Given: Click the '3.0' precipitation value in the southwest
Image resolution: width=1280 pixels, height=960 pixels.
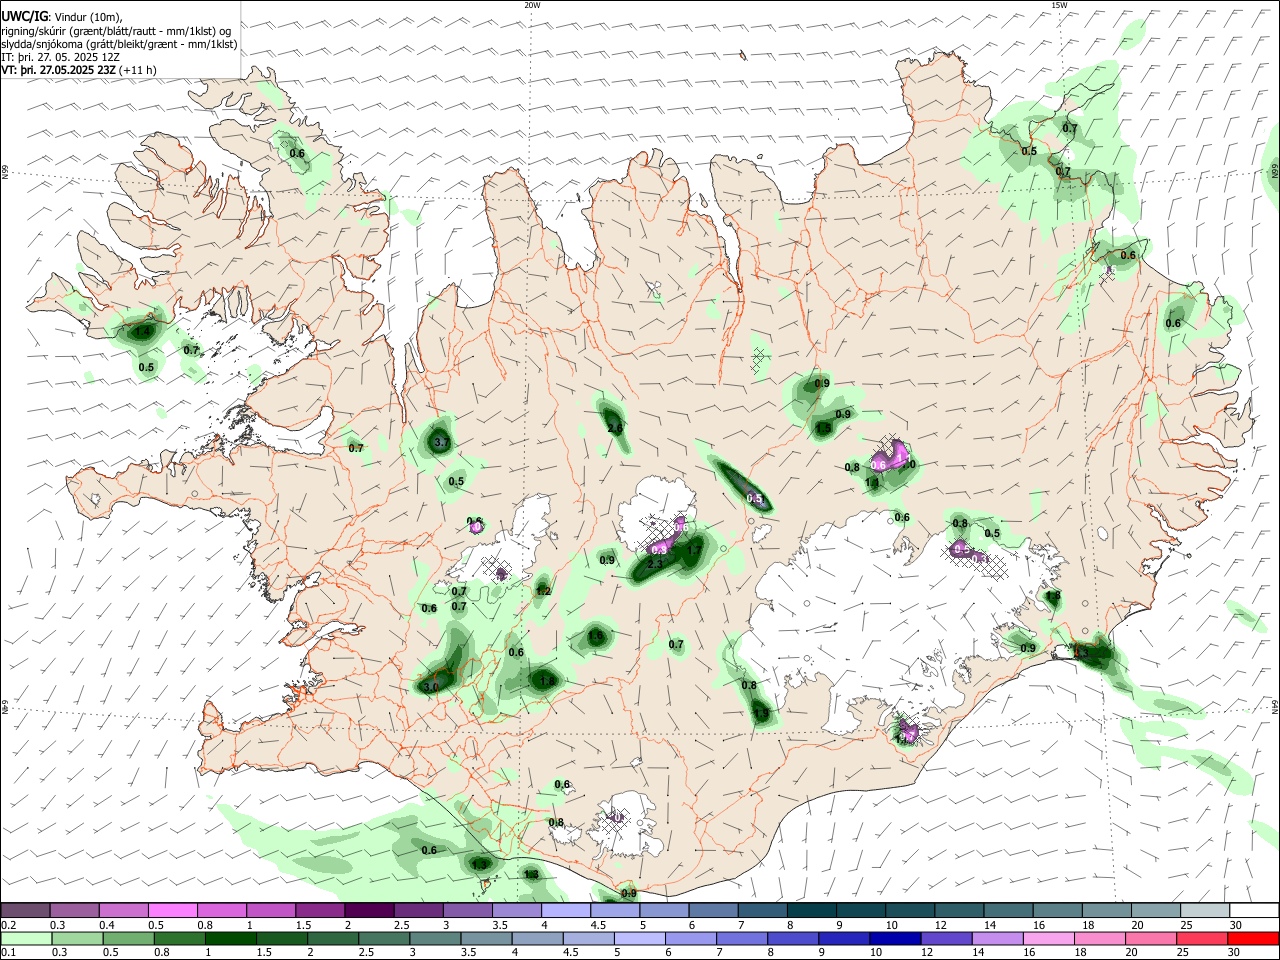Looking at the screenshot, I should (x=431, y=687).
